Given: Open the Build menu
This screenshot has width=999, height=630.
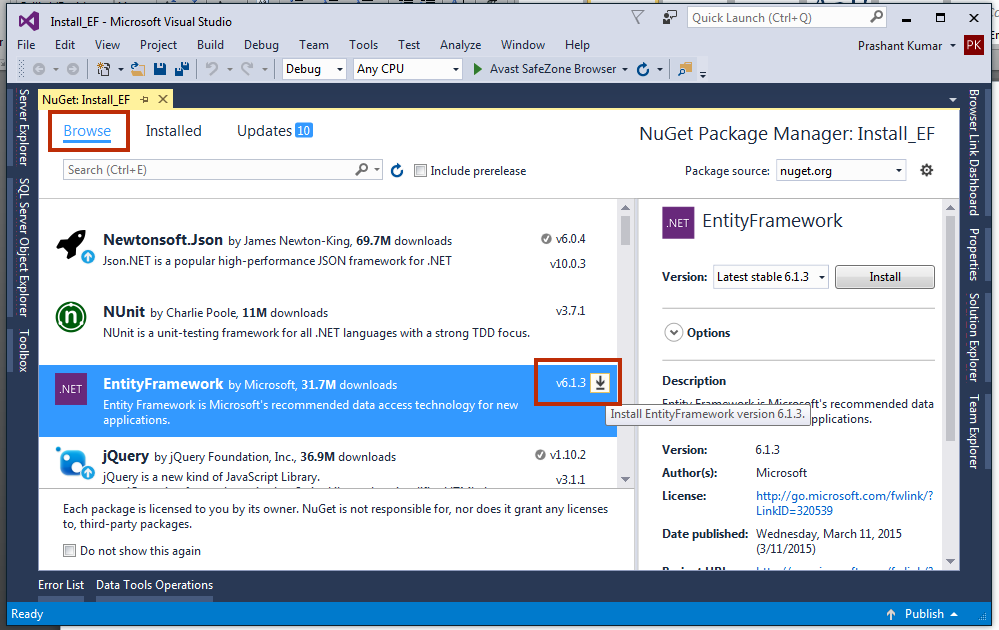Looking at the screenshot, I should click(x=210, y=45).
